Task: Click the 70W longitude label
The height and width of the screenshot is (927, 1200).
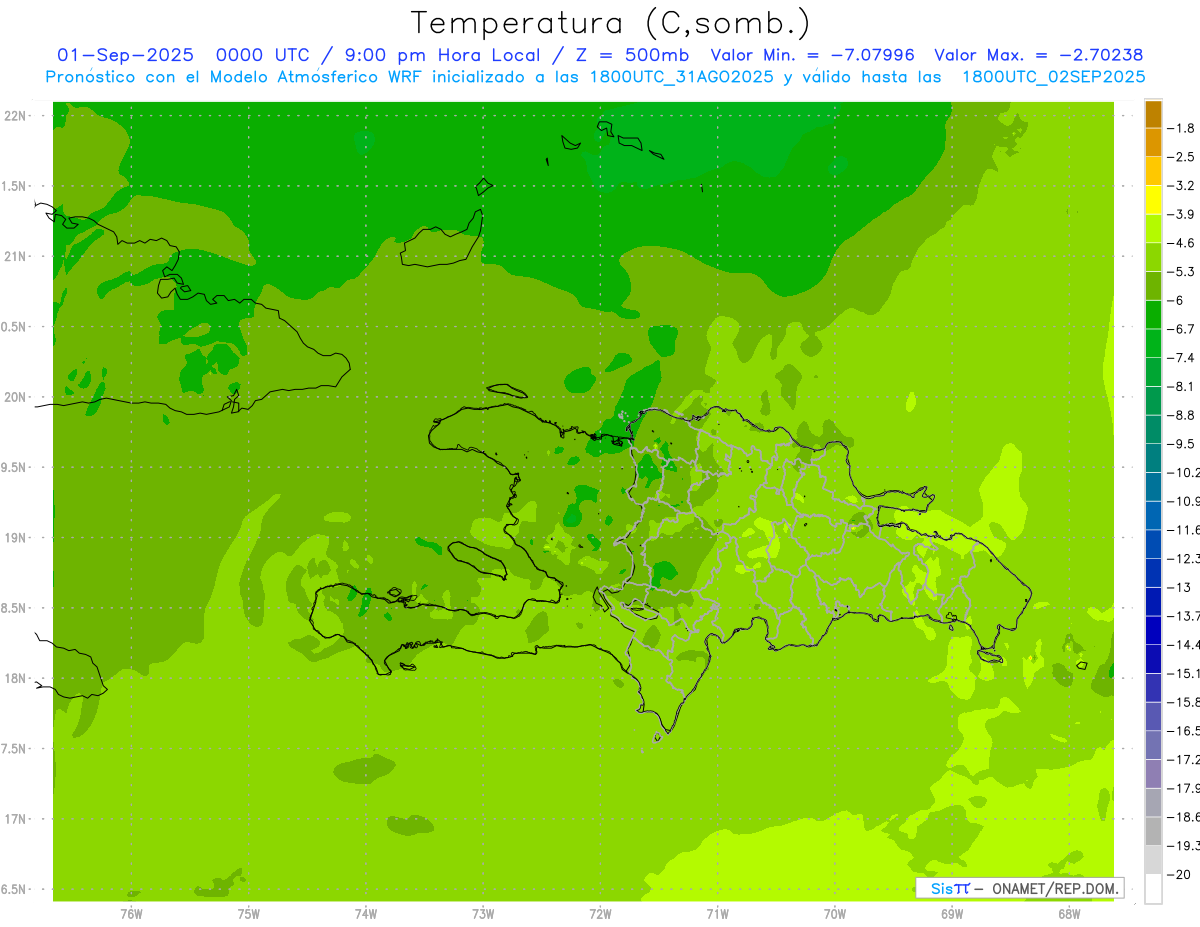Action: 834,913
